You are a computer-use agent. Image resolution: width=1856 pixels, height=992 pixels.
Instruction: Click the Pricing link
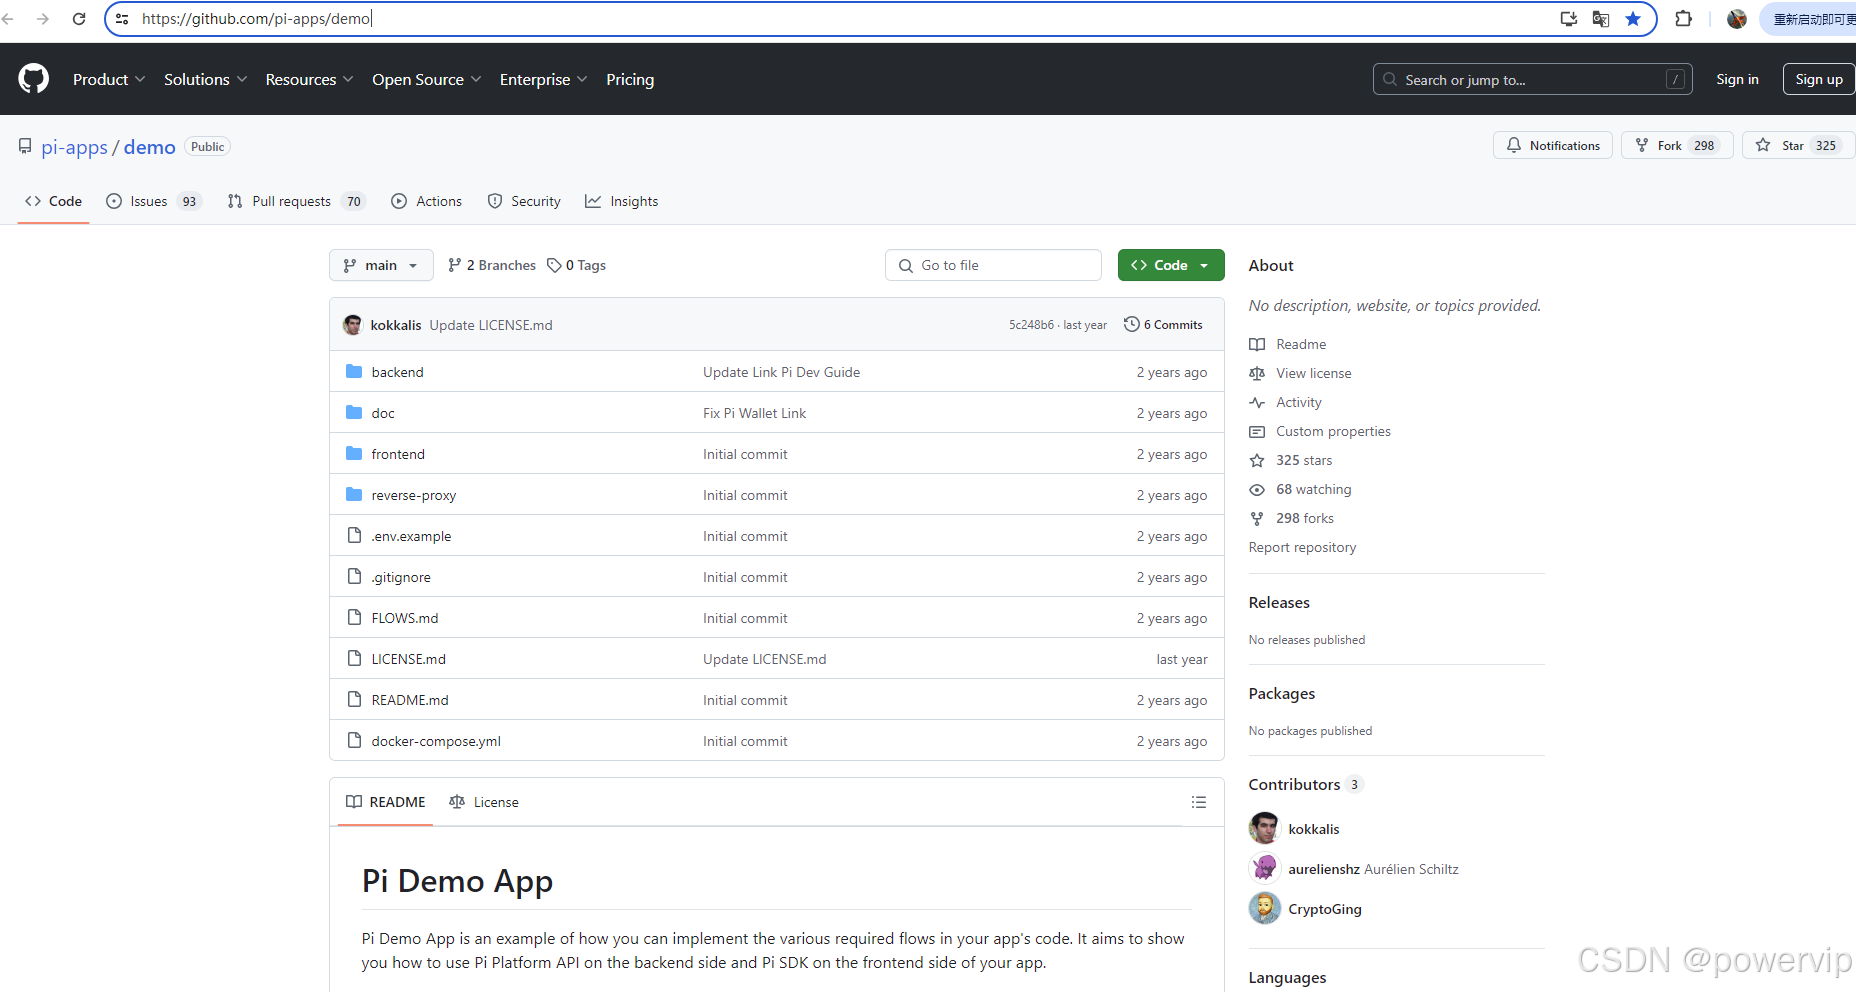click(630, 79)
